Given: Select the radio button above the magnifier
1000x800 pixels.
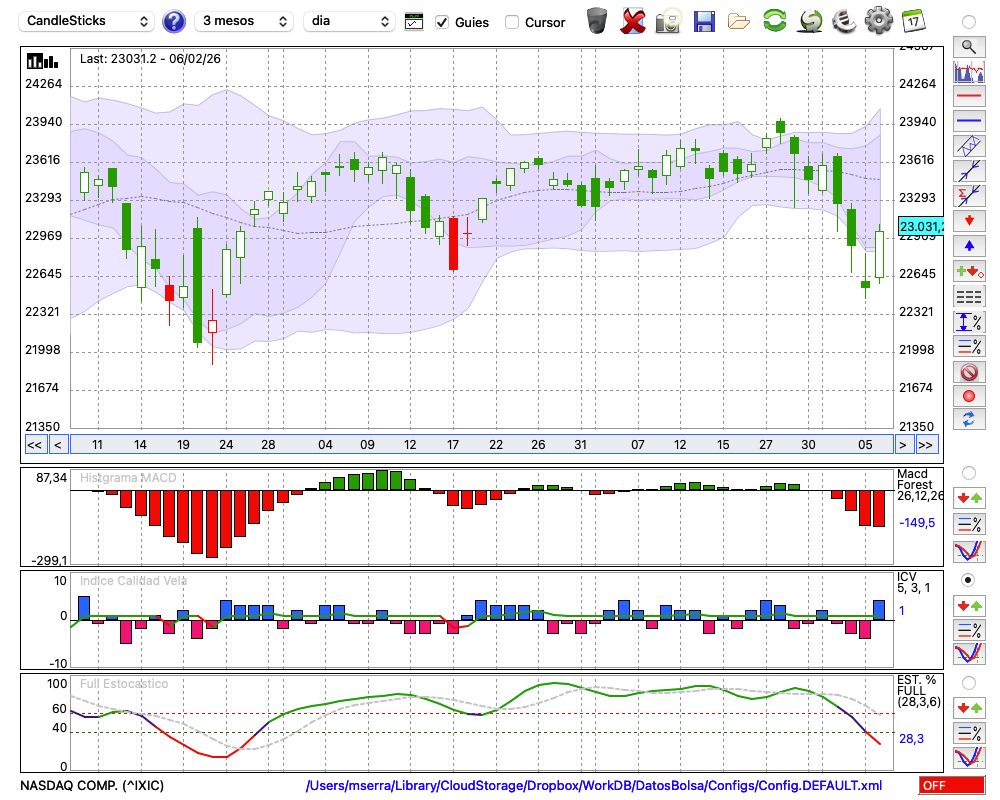Looking at the screenshot, I should pyautogui.click(x=969, y=22).
